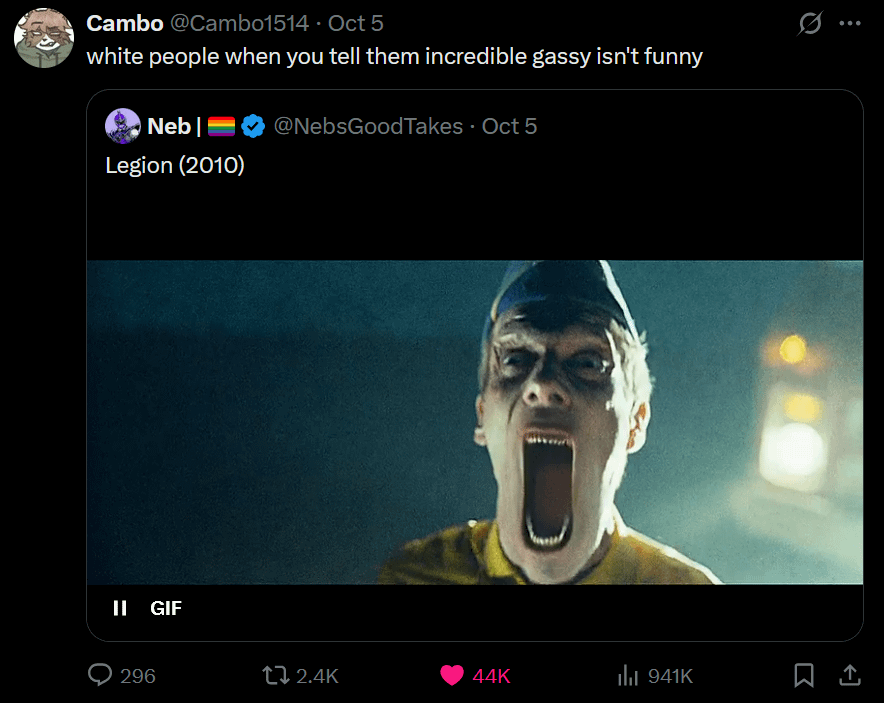Click Neb's blue verified badge
This screenshot has width=884, height=703.
[254, 126]
